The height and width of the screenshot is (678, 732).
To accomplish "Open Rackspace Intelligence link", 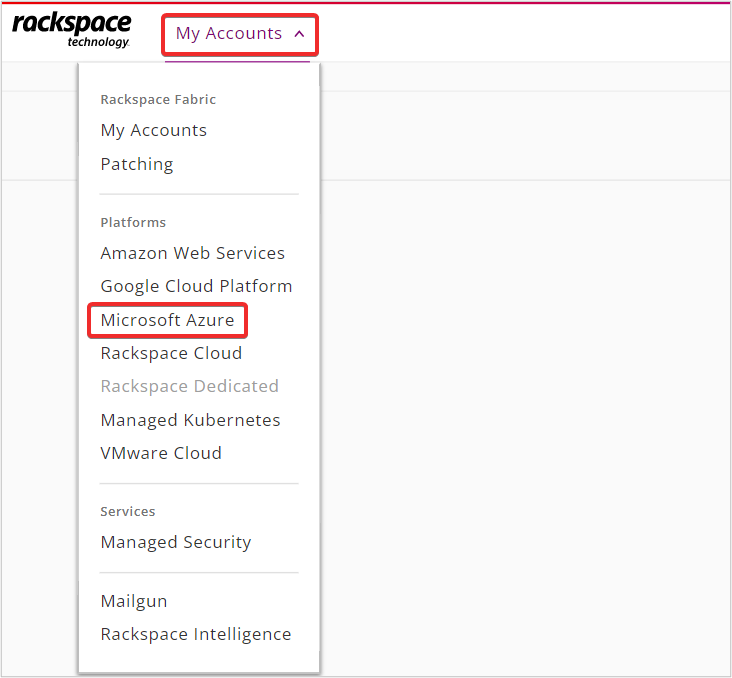I will pos(196,635).
